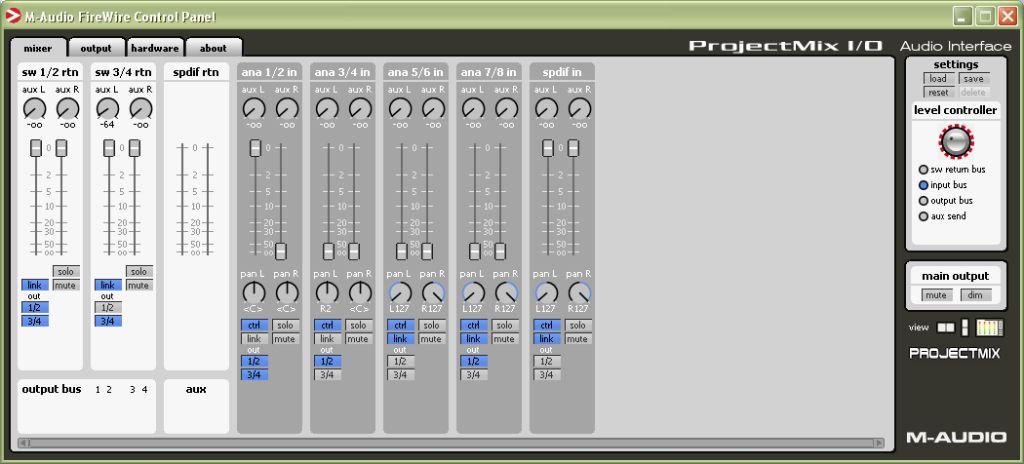Select aux send radio option
Screen dimensions: 1024x464
pos(923,216)
